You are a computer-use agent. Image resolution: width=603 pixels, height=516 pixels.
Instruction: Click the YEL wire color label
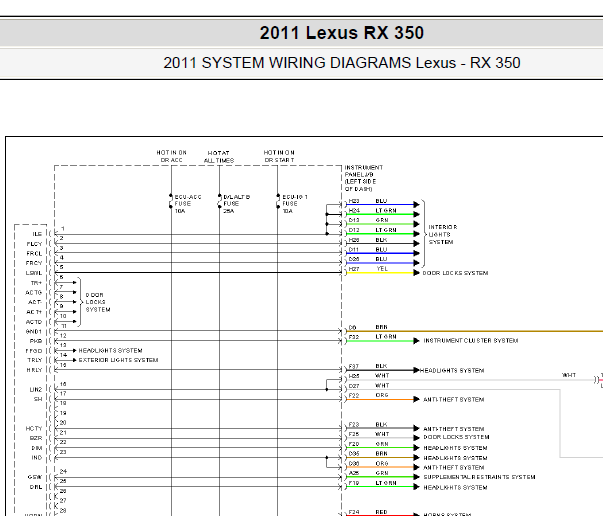tap(382, 269)
